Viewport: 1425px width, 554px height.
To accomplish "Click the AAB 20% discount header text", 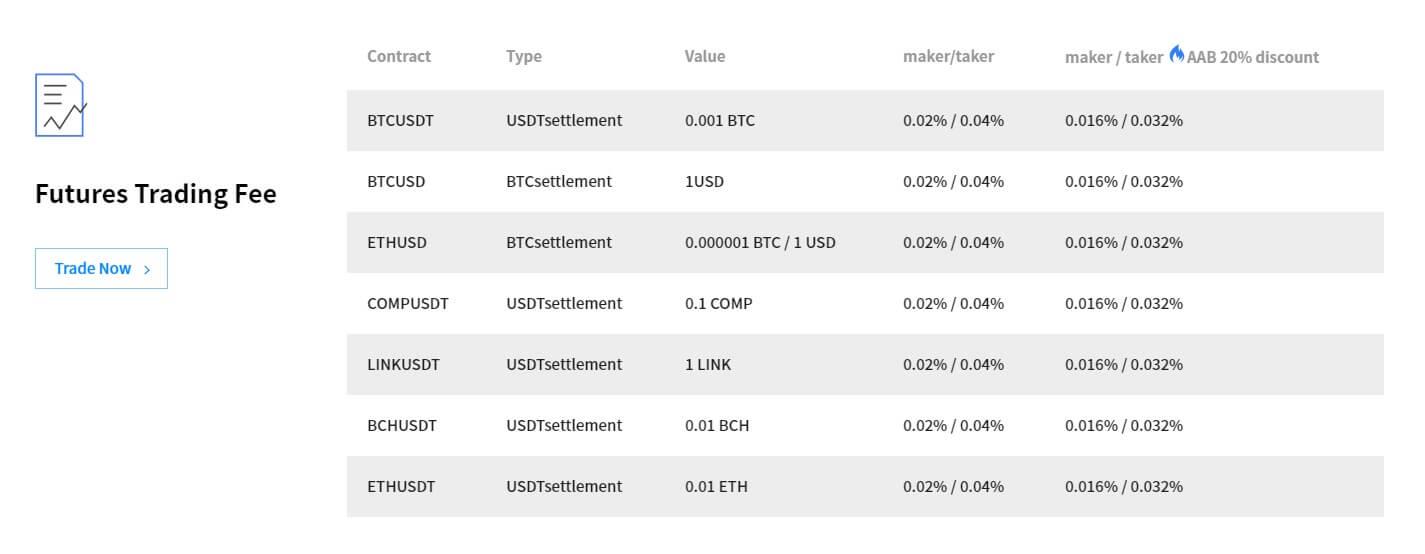I will click(1253, 57).
